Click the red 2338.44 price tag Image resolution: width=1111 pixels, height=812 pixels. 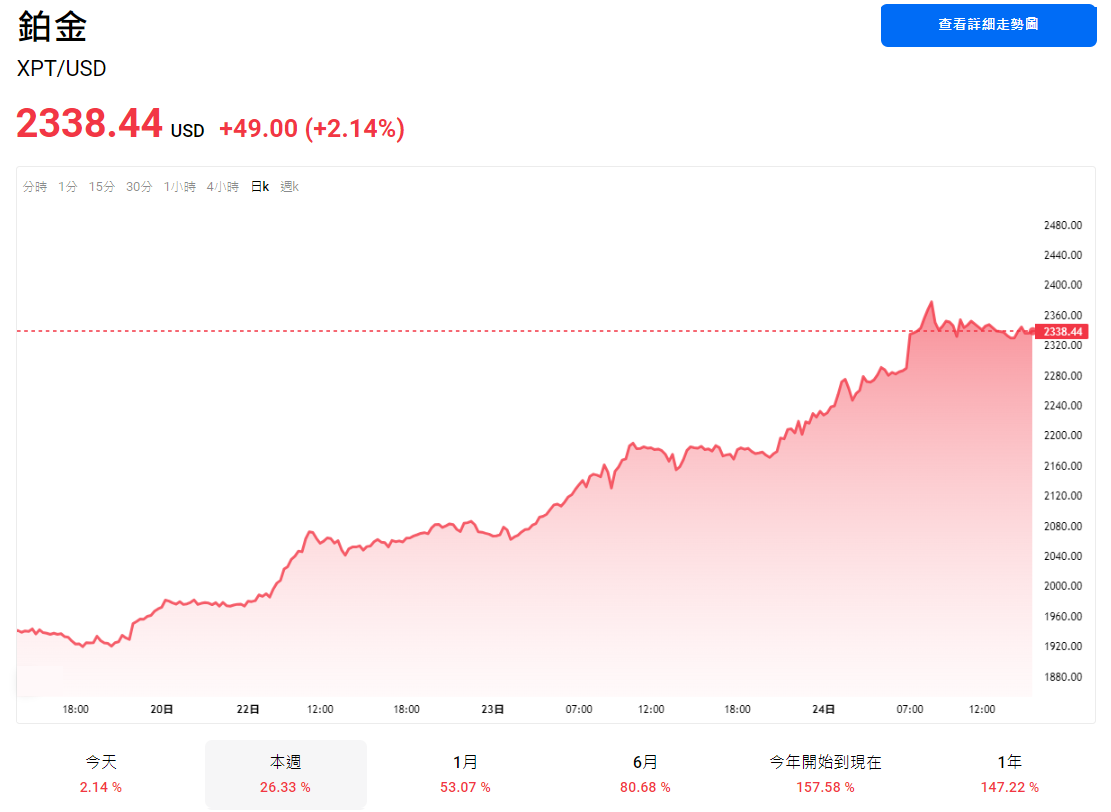pyautogui.click(x=1064, y=331)
